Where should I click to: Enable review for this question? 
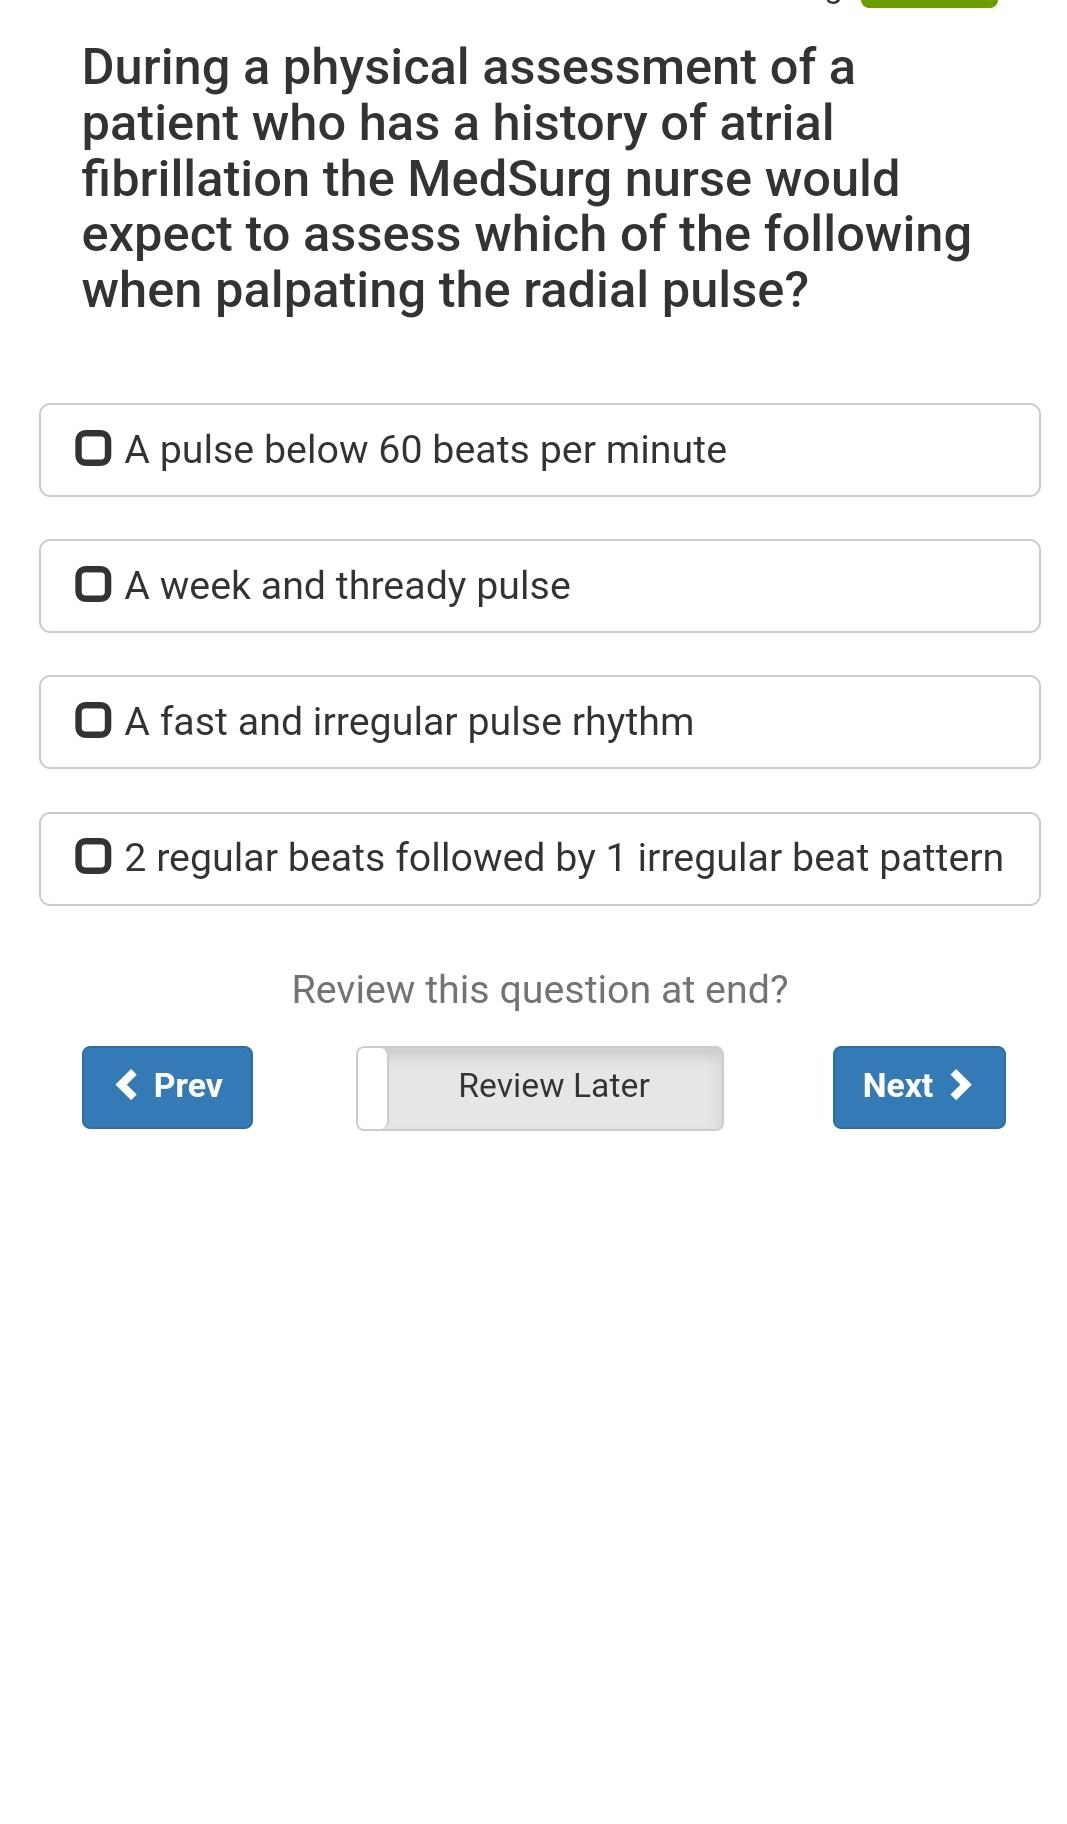[539, 1087]
